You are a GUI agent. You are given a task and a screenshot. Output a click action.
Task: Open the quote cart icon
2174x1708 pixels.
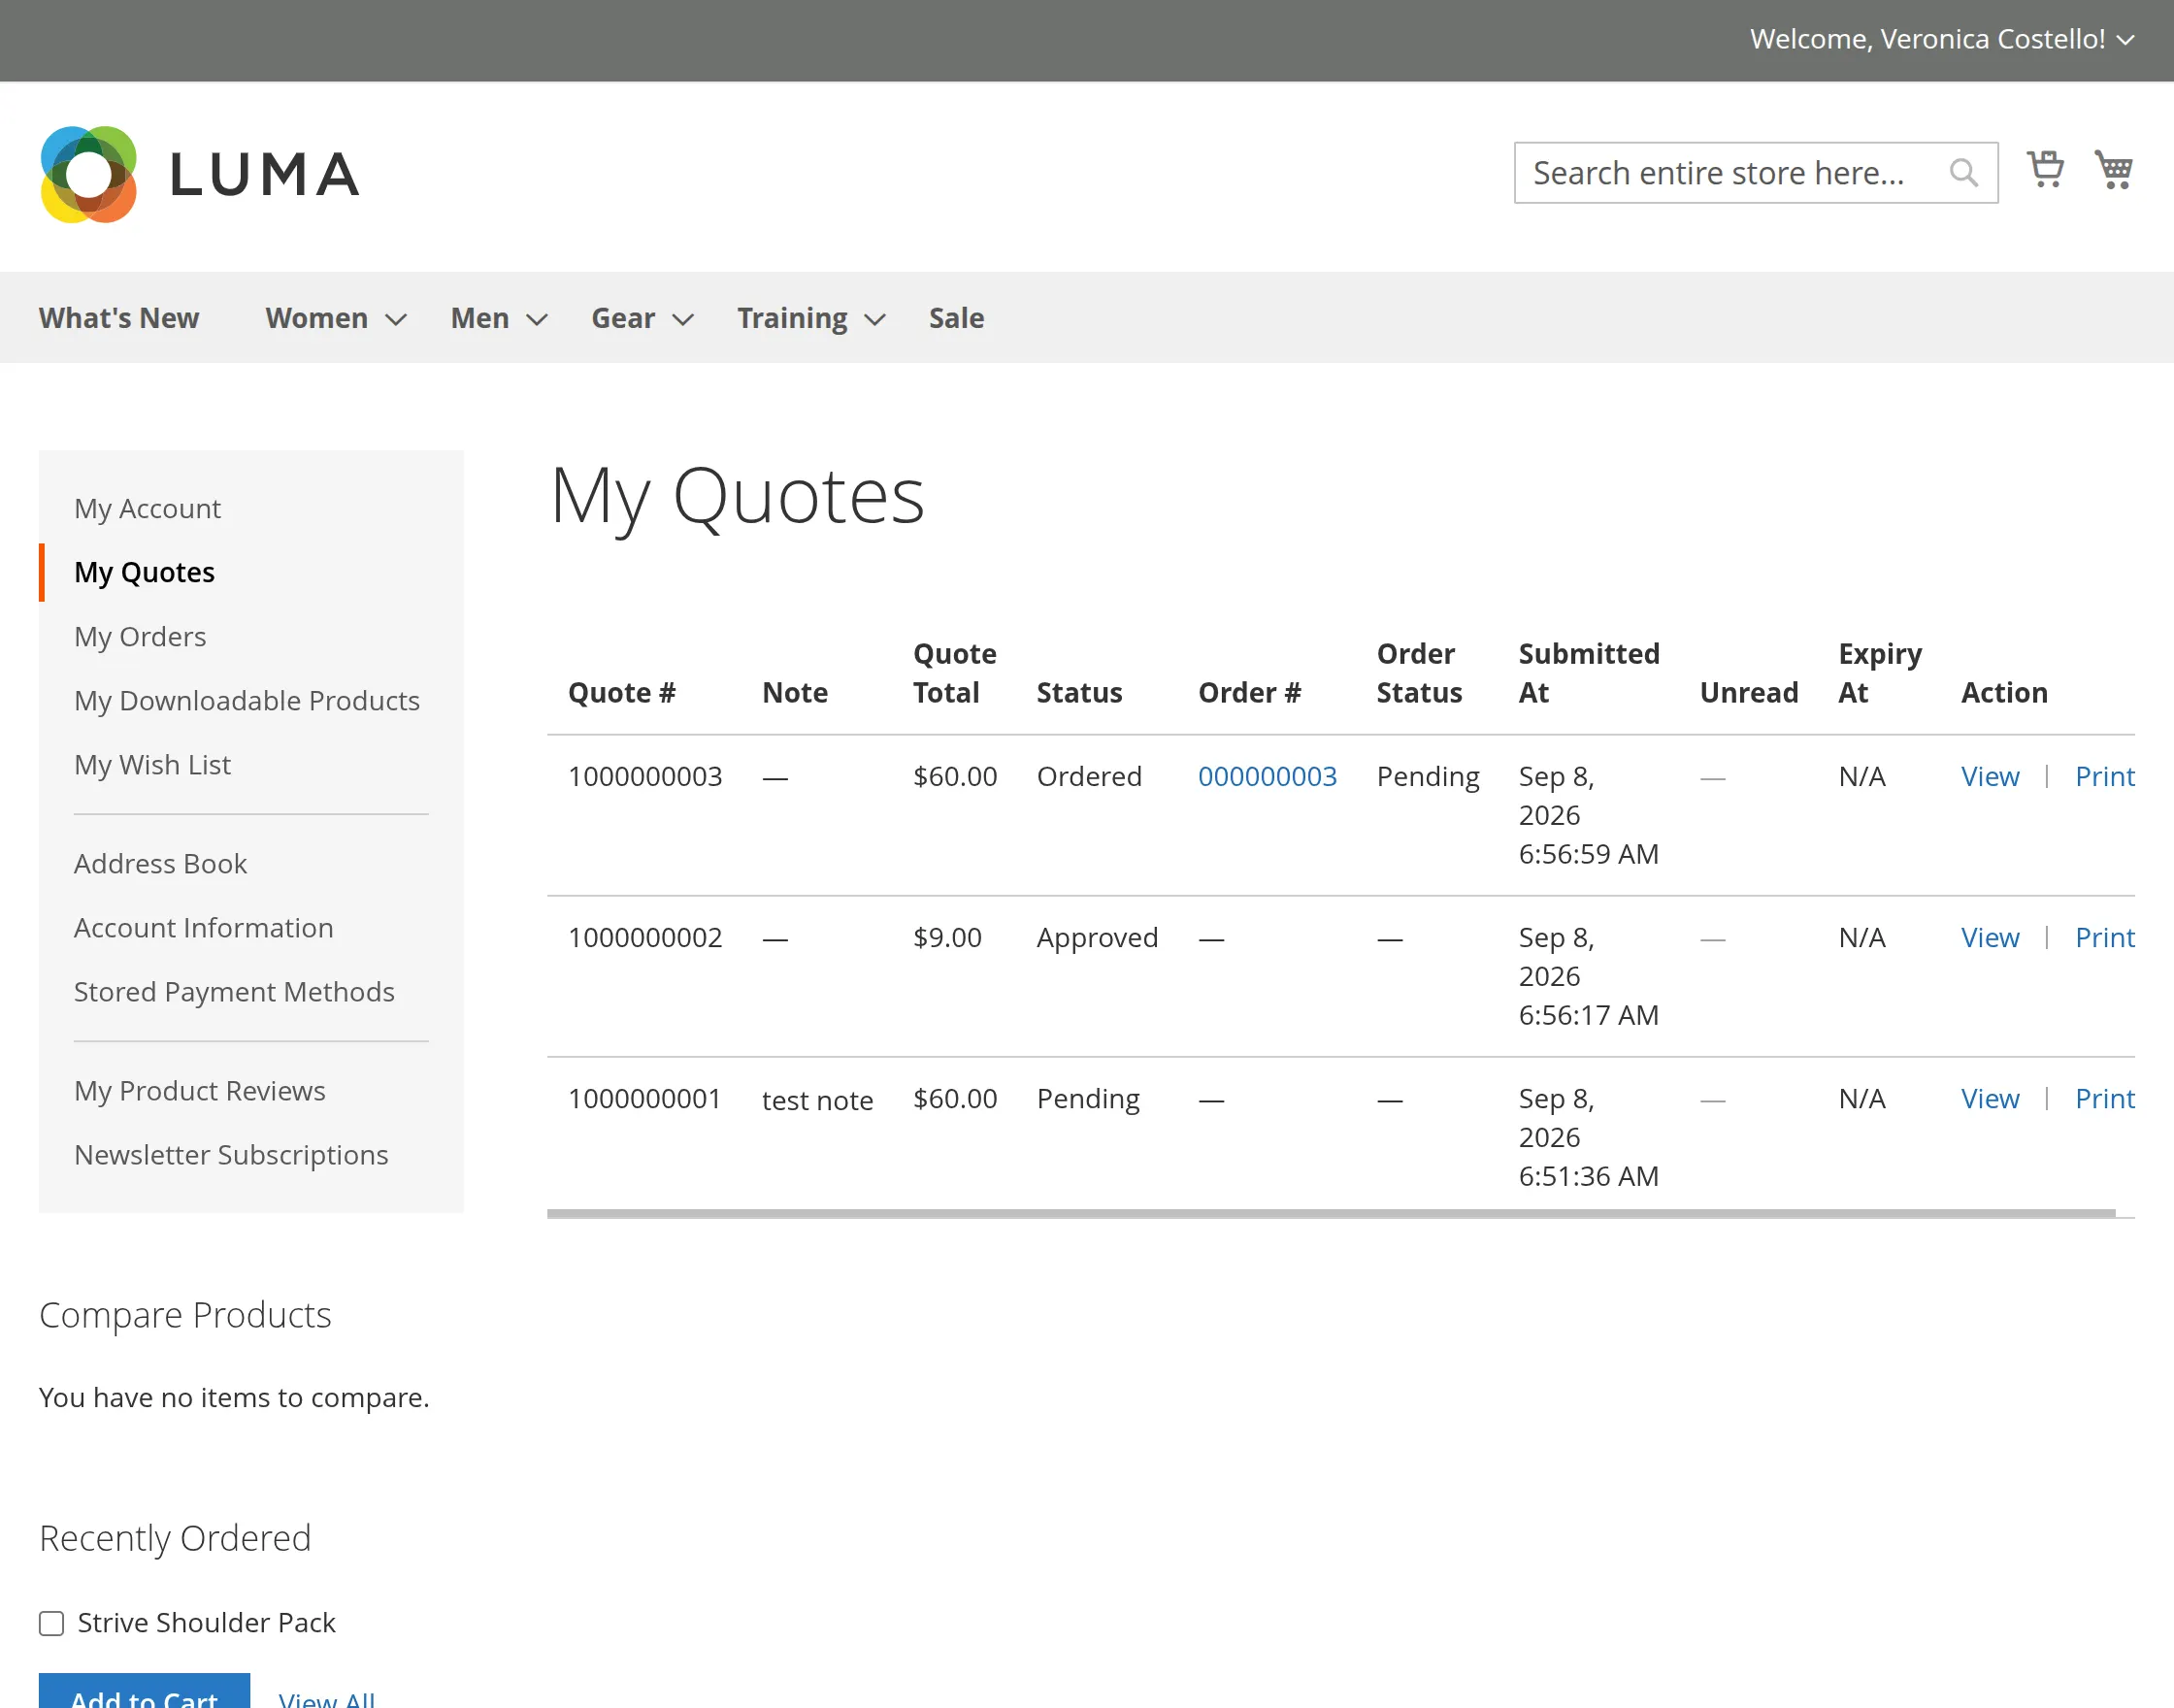[x=2045, y=170]
